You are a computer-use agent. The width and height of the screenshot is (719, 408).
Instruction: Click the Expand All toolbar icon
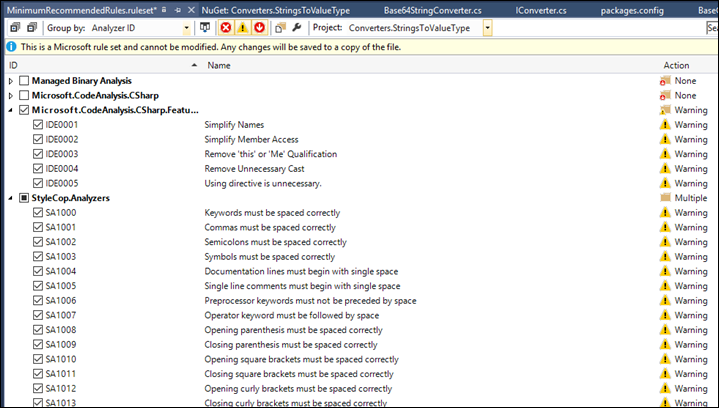[15, 28]
